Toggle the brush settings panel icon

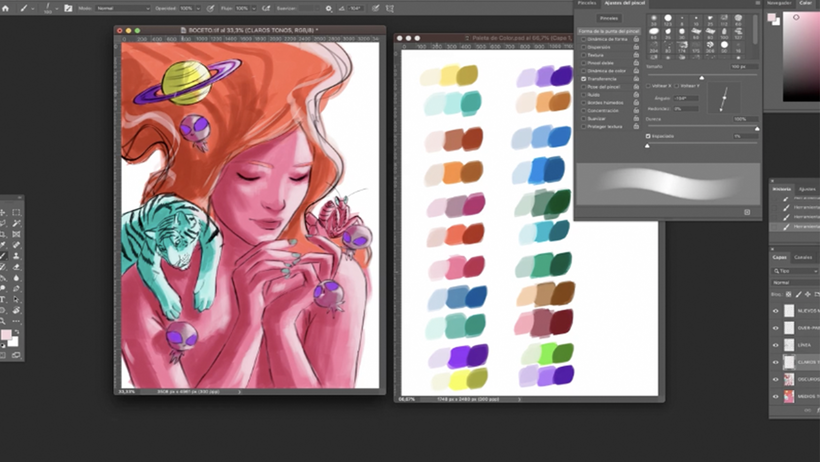[68, 8]
